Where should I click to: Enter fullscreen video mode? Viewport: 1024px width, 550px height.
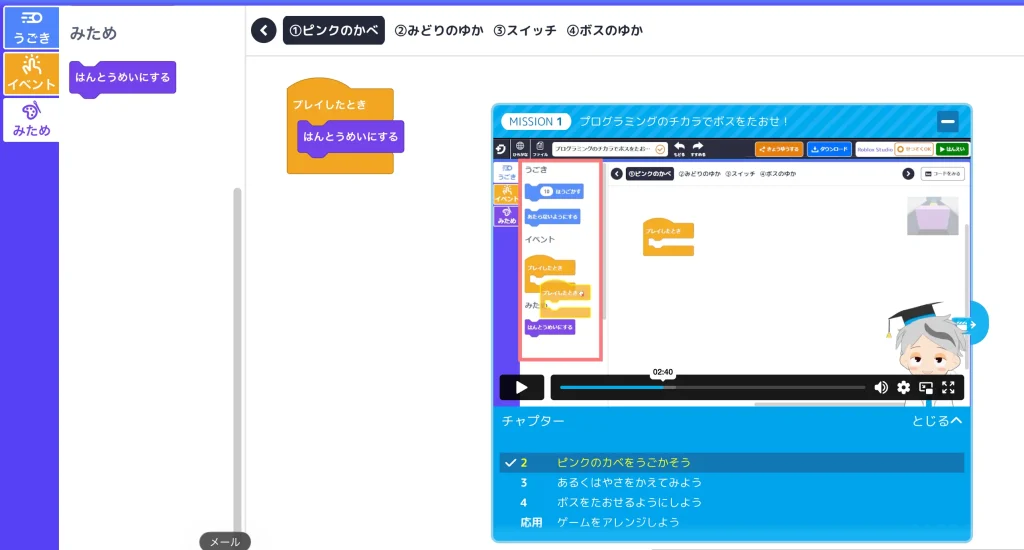(x=948, y=387)
